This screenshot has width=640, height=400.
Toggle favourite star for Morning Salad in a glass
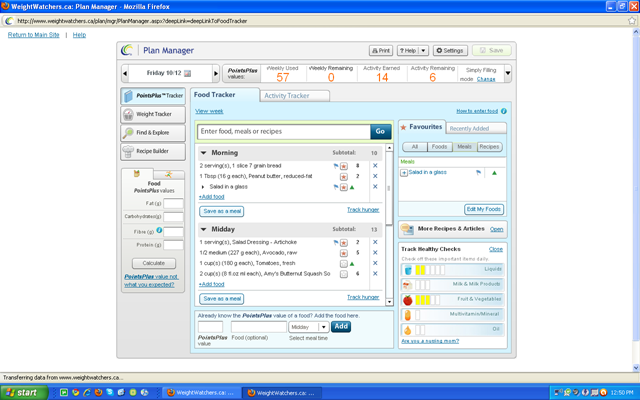coord(344,187)
